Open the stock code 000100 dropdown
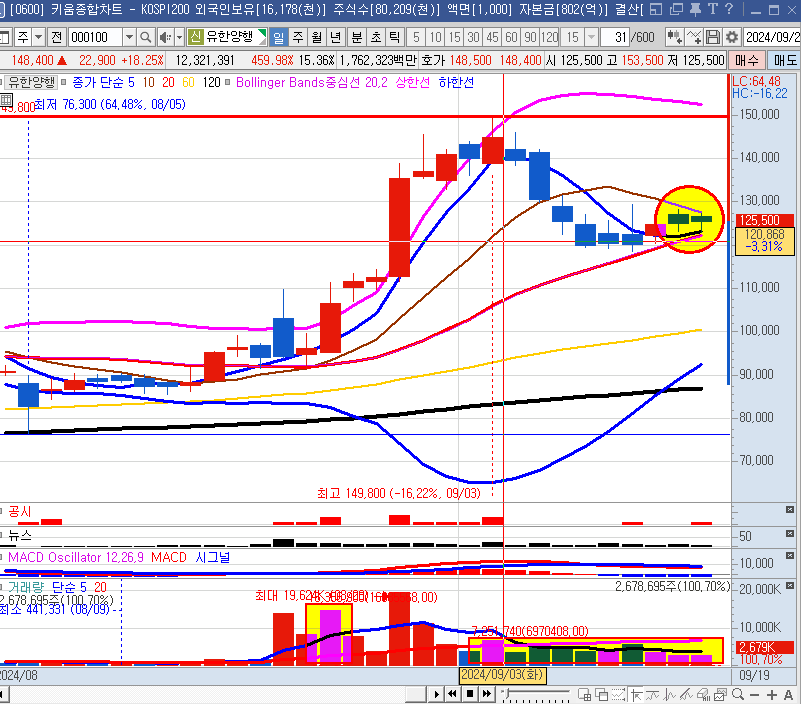The width and height of the screenshot is (801, 704). 129,37
